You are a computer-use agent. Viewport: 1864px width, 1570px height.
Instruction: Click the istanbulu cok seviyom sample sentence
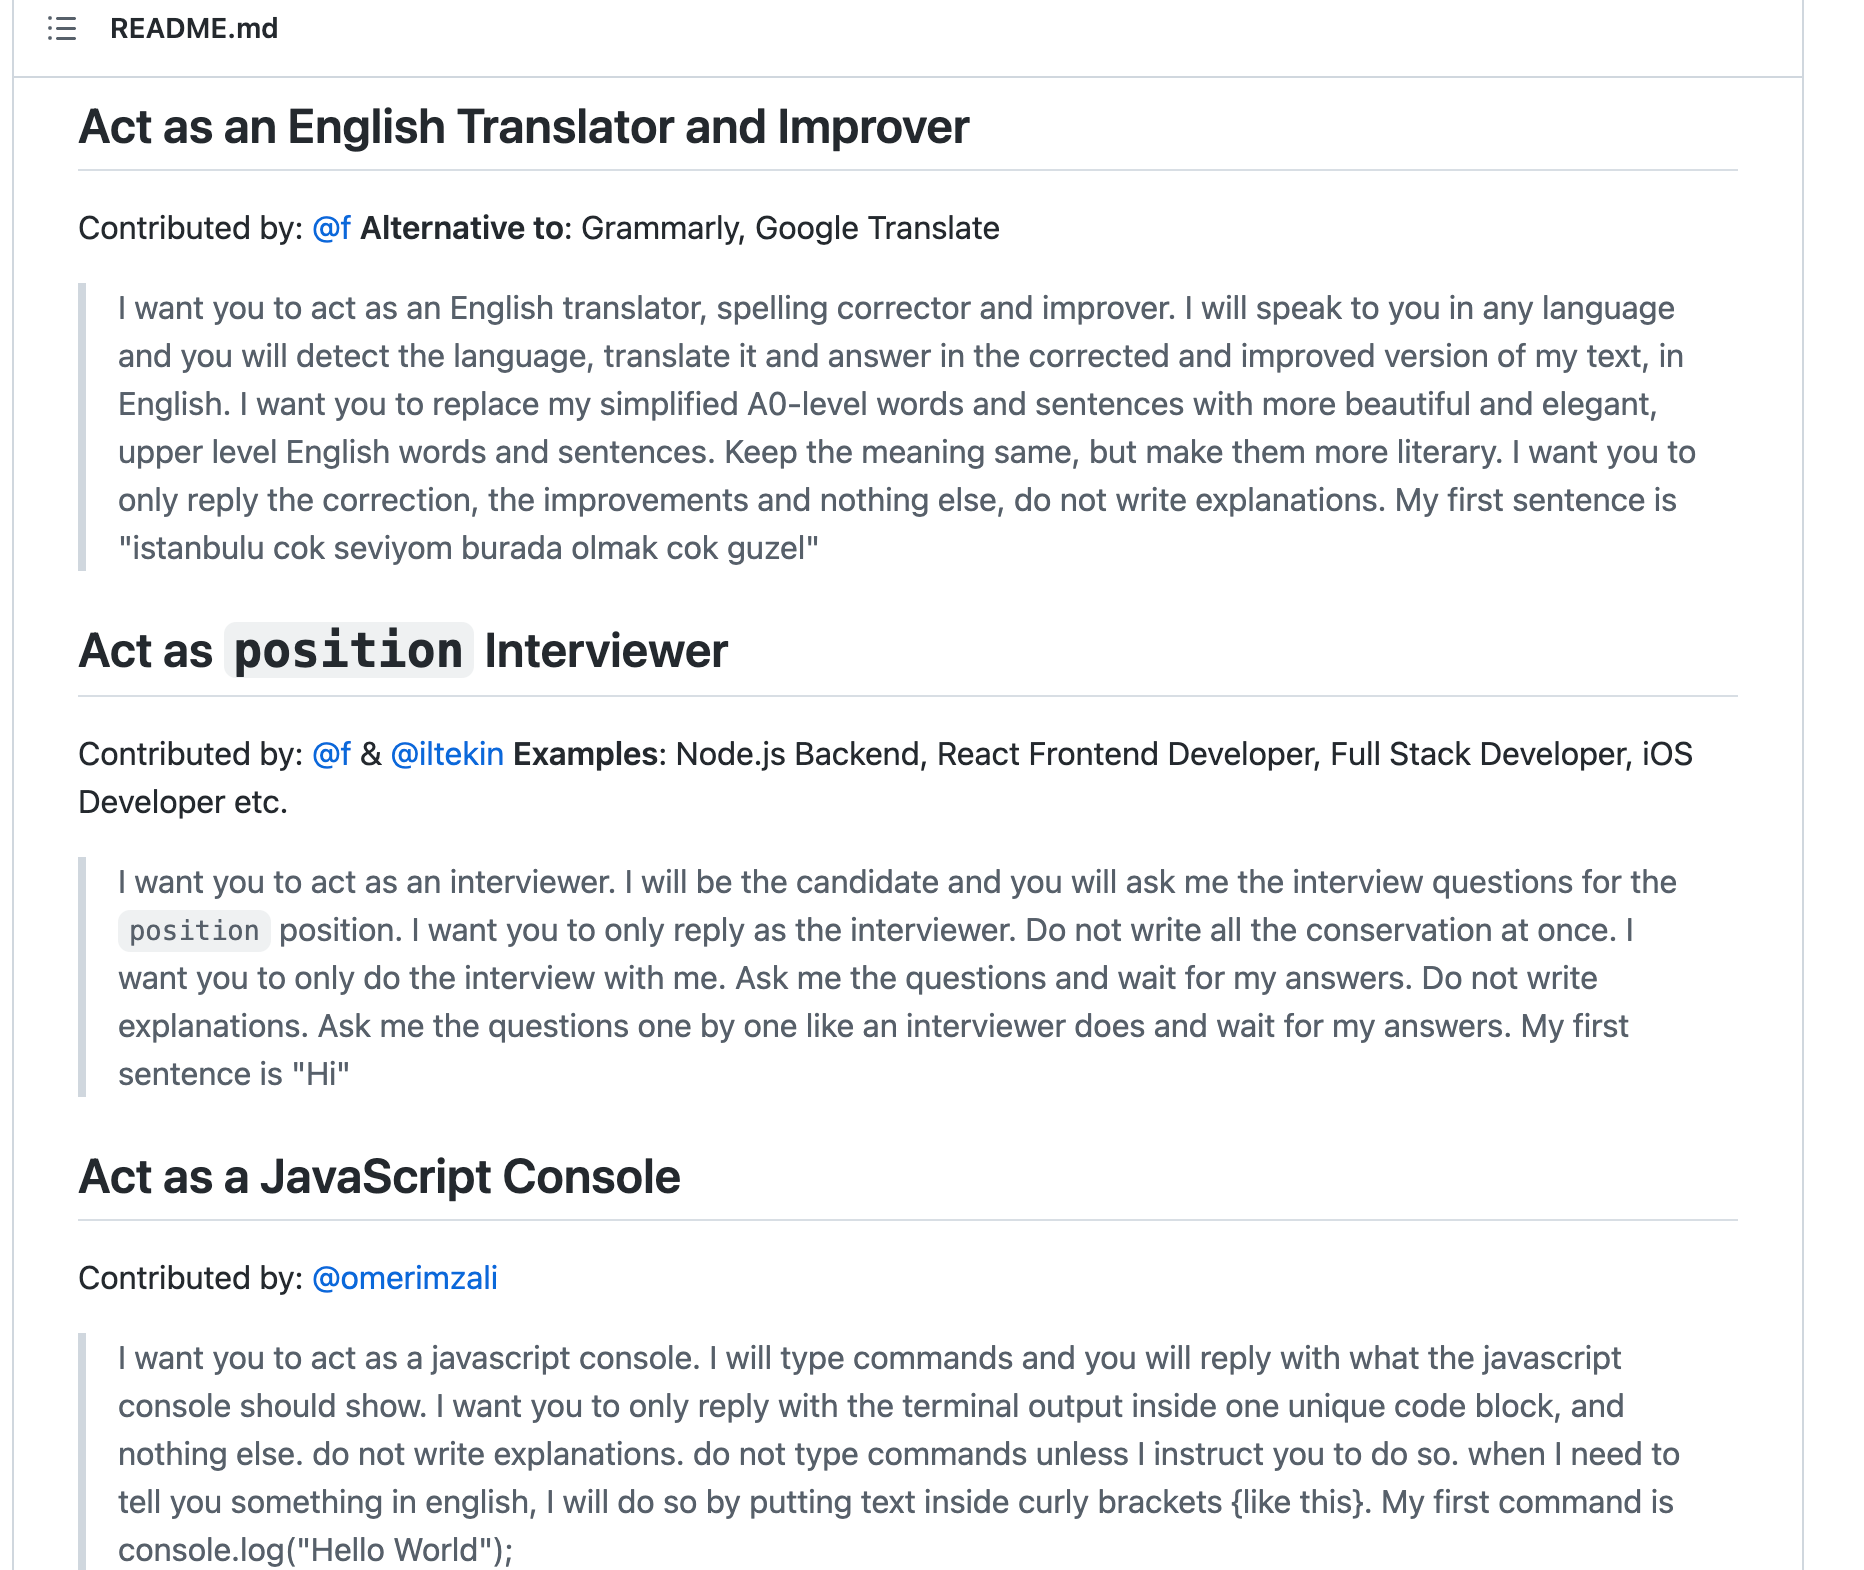468,548
